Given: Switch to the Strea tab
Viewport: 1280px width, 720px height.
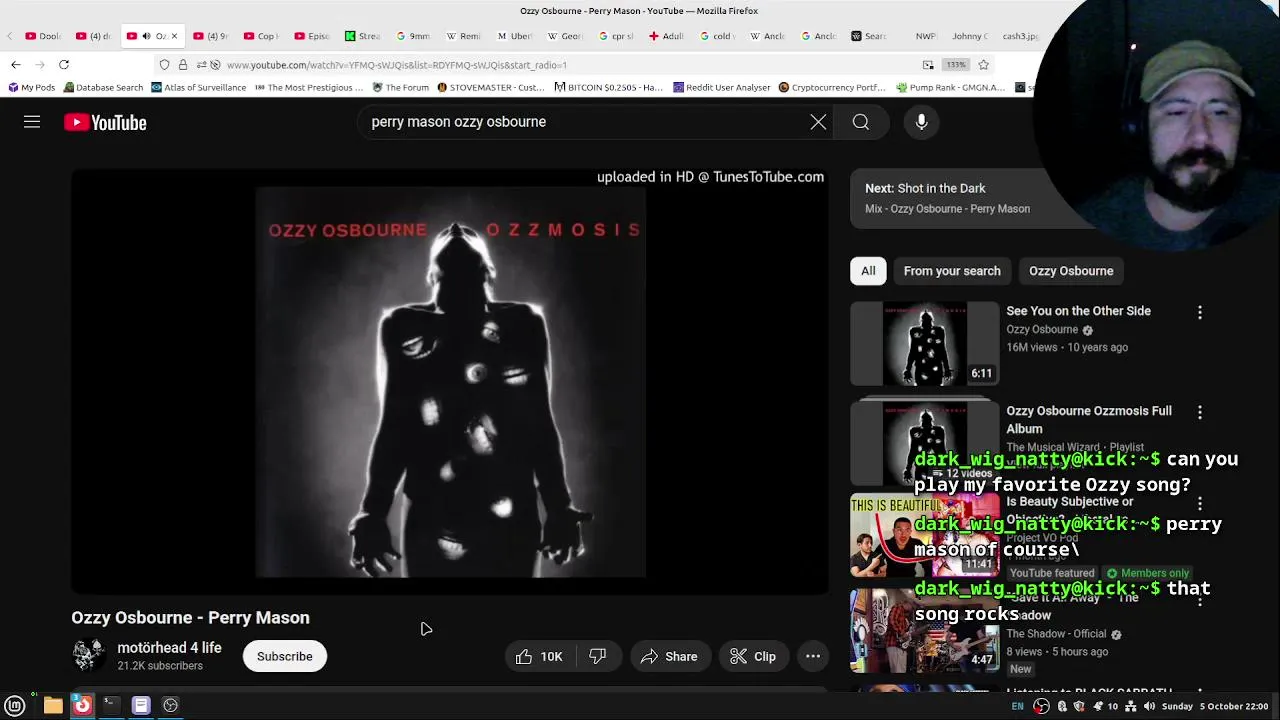Looking at the screenshot, I should pyautogui.click(x=362, y=36).
